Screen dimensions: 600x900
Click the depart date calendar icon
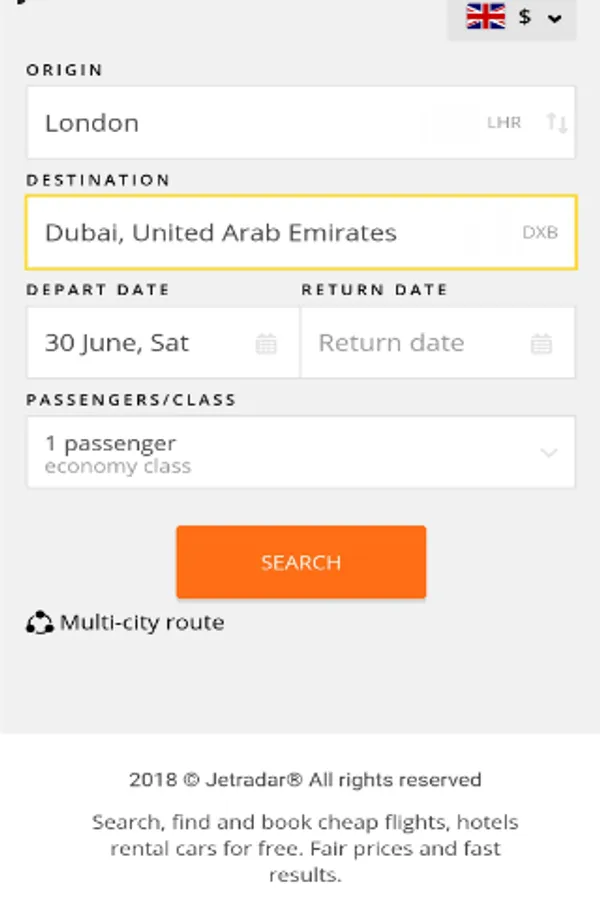click(266, 344)
